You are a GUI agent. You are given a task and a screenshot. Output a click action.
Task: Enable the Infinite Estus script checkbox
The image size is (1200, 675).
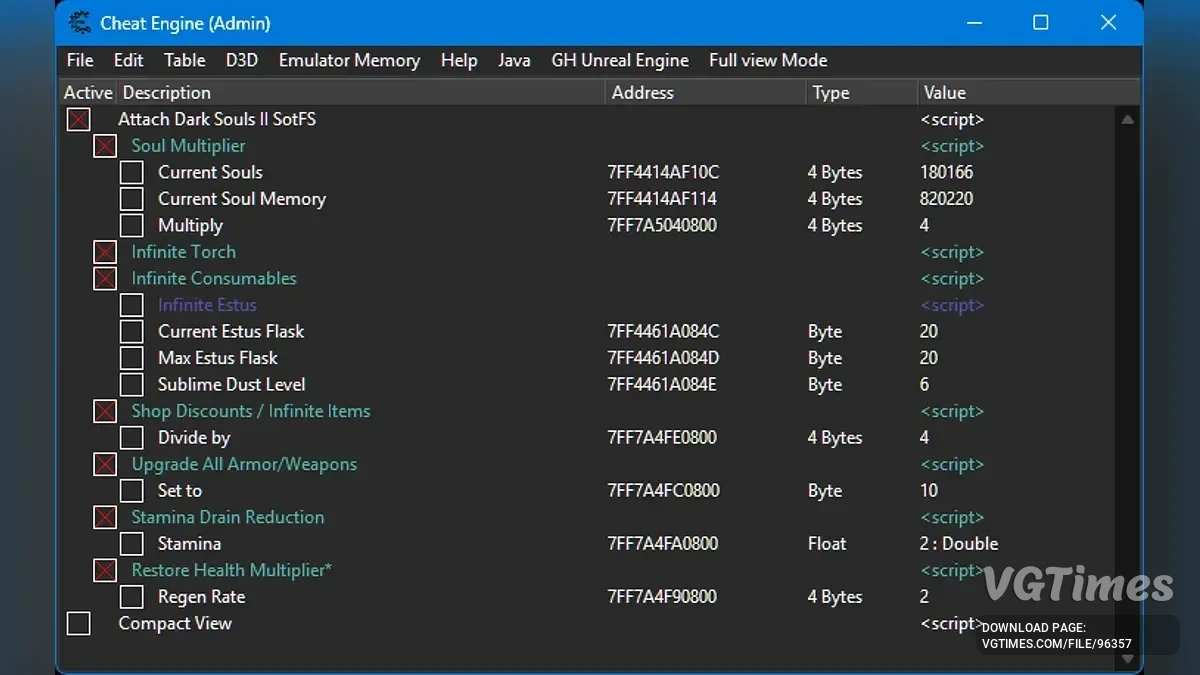tap(132, 305)
